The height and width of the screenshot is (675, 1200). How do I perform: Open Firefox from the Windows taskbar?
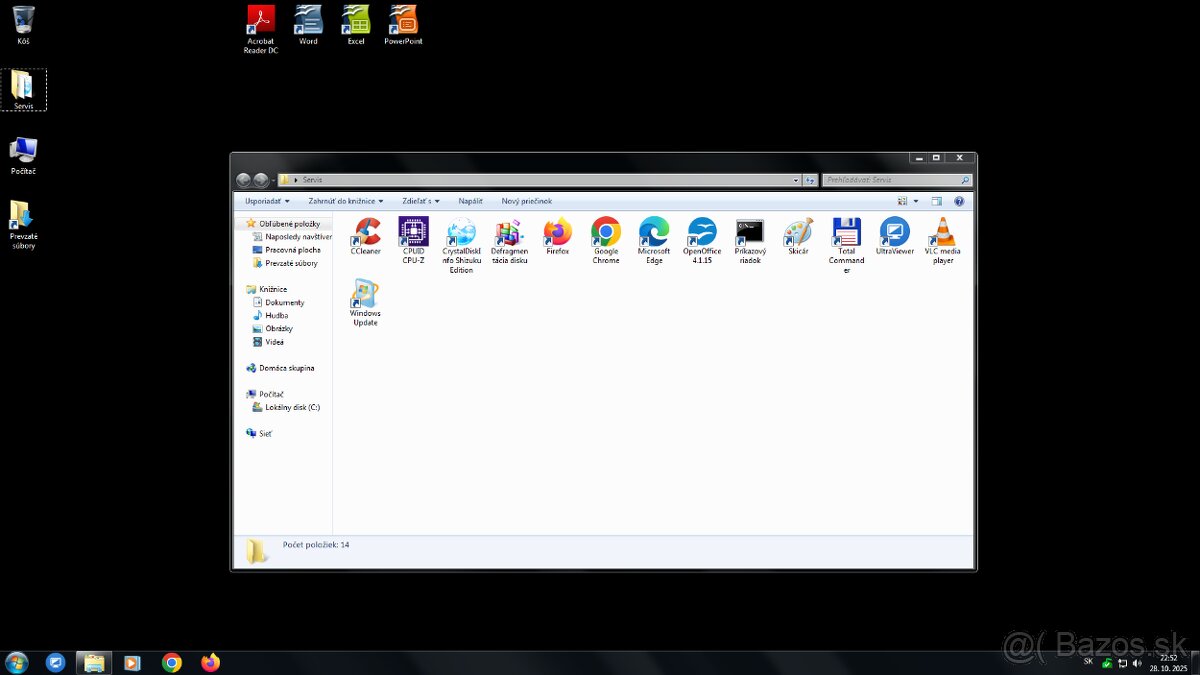[x=210, y=662]
